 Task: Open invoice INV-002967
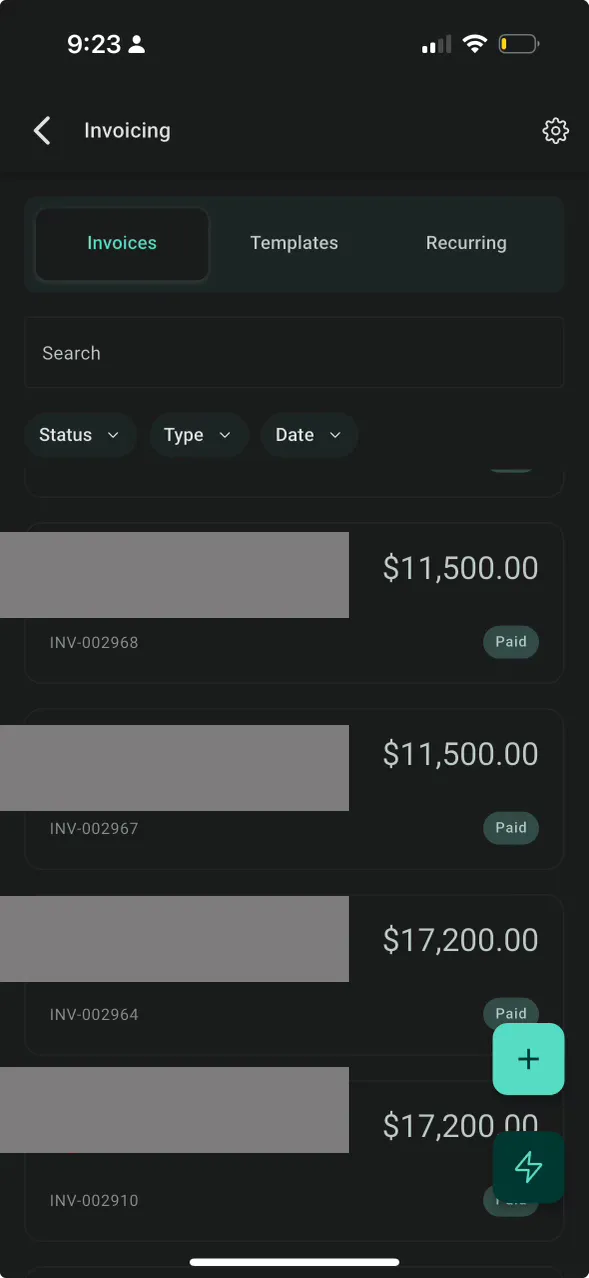pos(294,789)
